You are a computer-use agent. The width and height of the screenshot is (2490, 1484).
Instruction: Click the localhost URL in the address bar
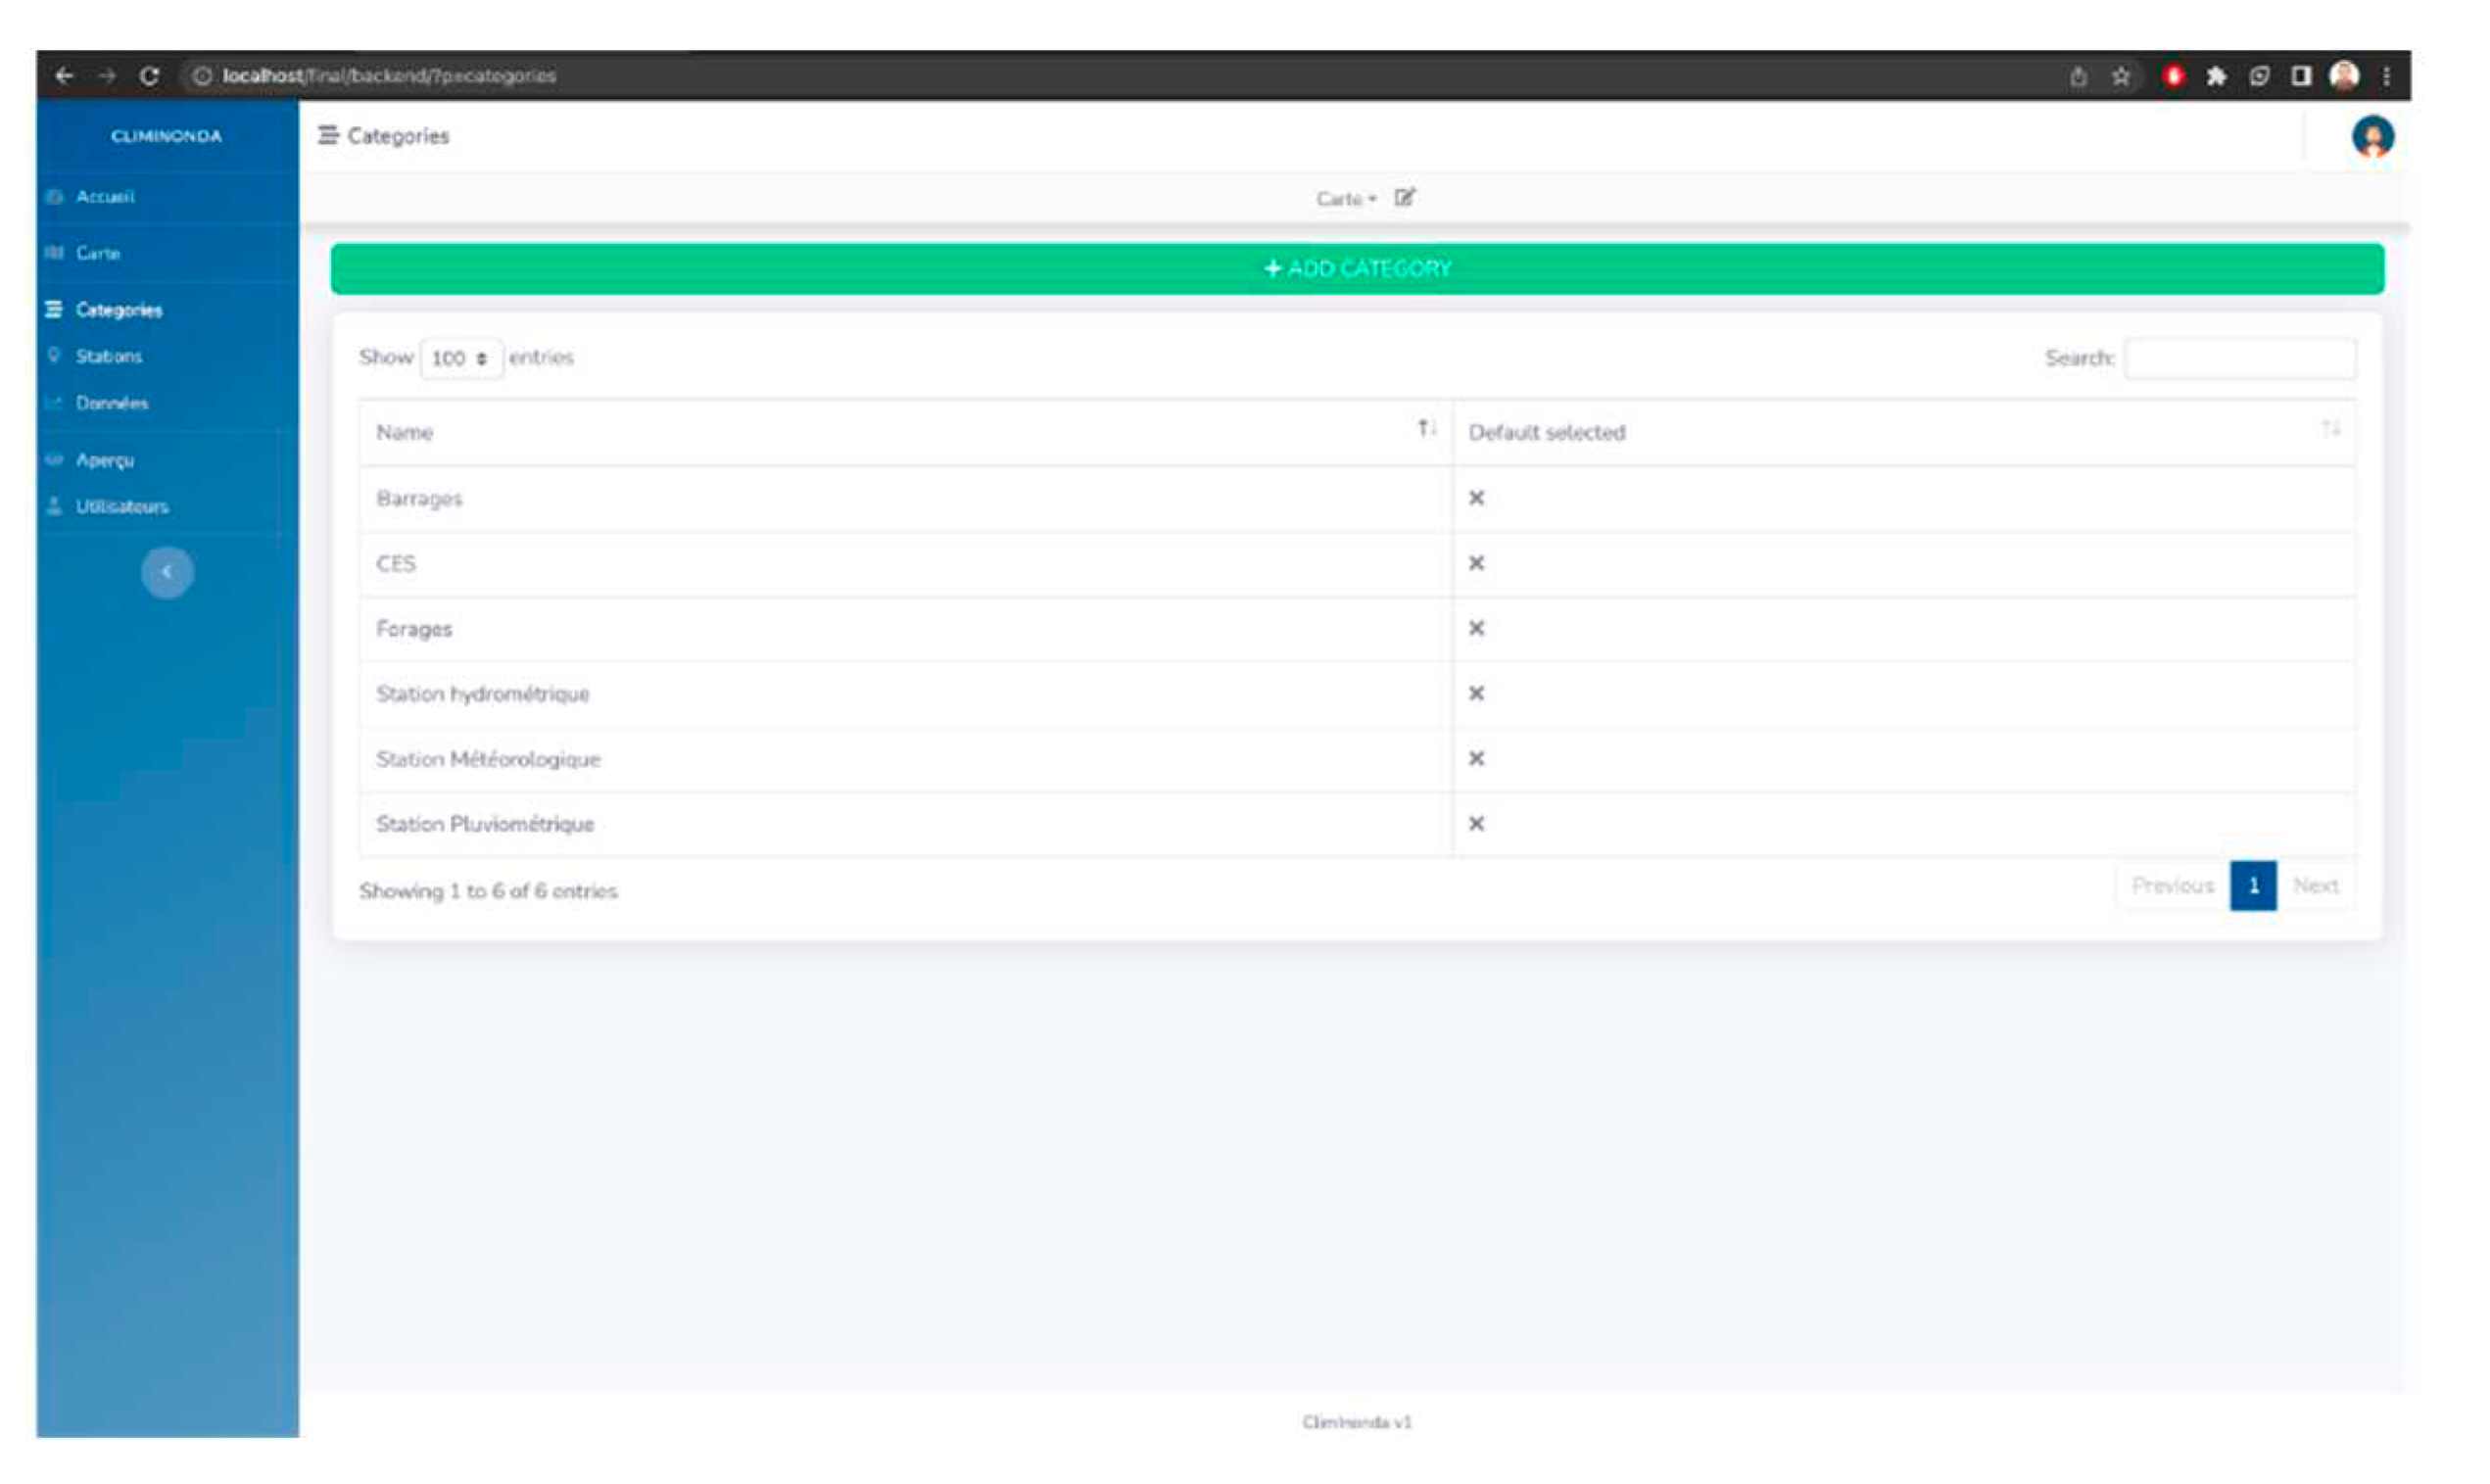pos(389,76)
